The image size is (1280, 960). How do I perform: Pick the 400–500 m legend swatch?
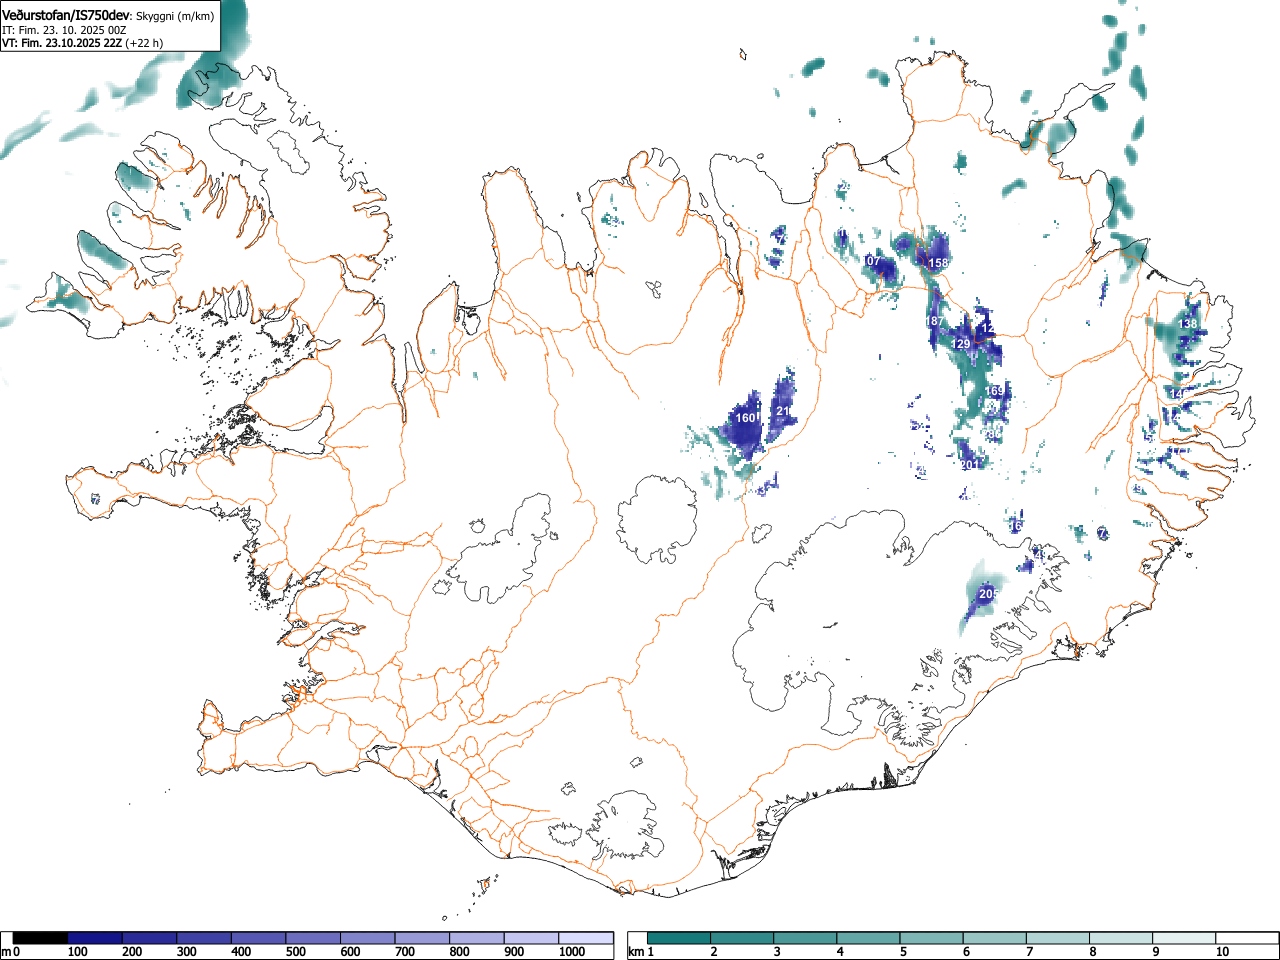coord(259,938)
